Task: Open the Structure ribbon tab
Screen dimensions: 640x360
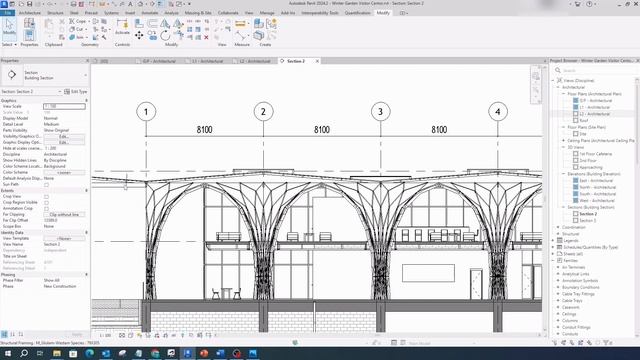Action: point(55,13)
